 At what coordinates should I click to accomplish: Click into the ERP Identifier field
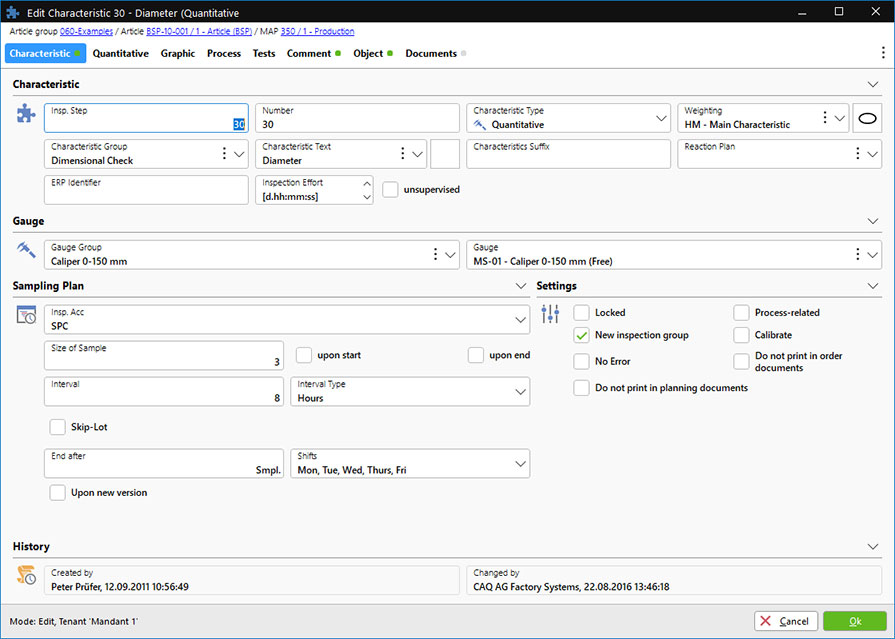pos(146,190)
